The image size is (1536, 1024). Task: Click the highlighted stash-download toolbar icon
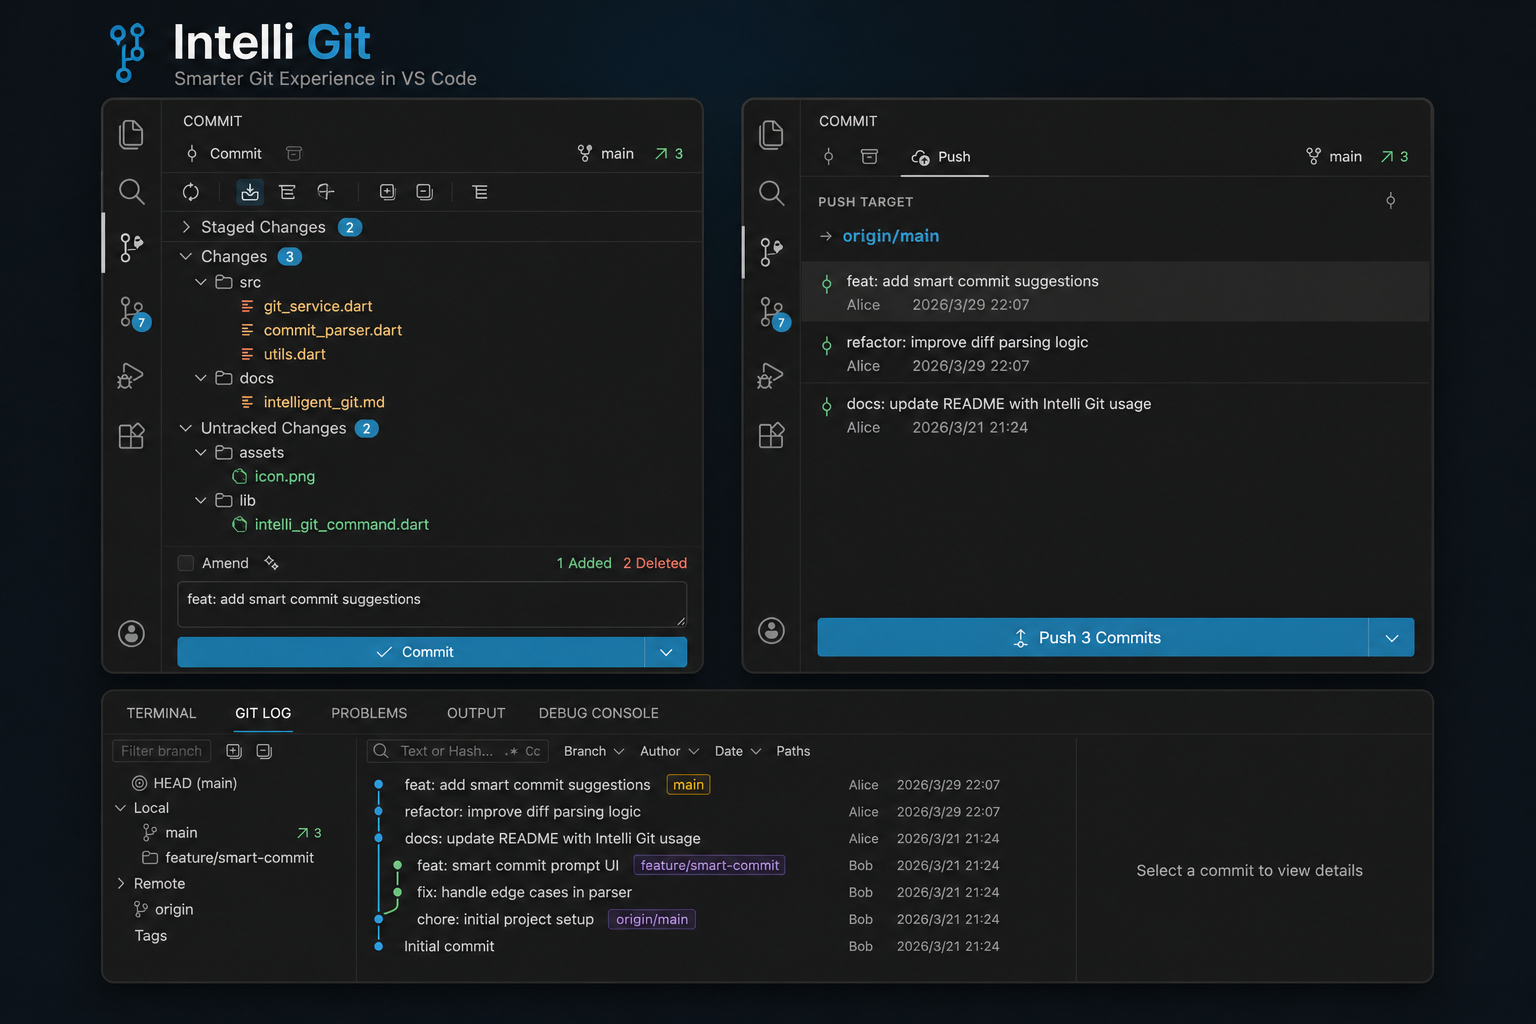(250, 192)
